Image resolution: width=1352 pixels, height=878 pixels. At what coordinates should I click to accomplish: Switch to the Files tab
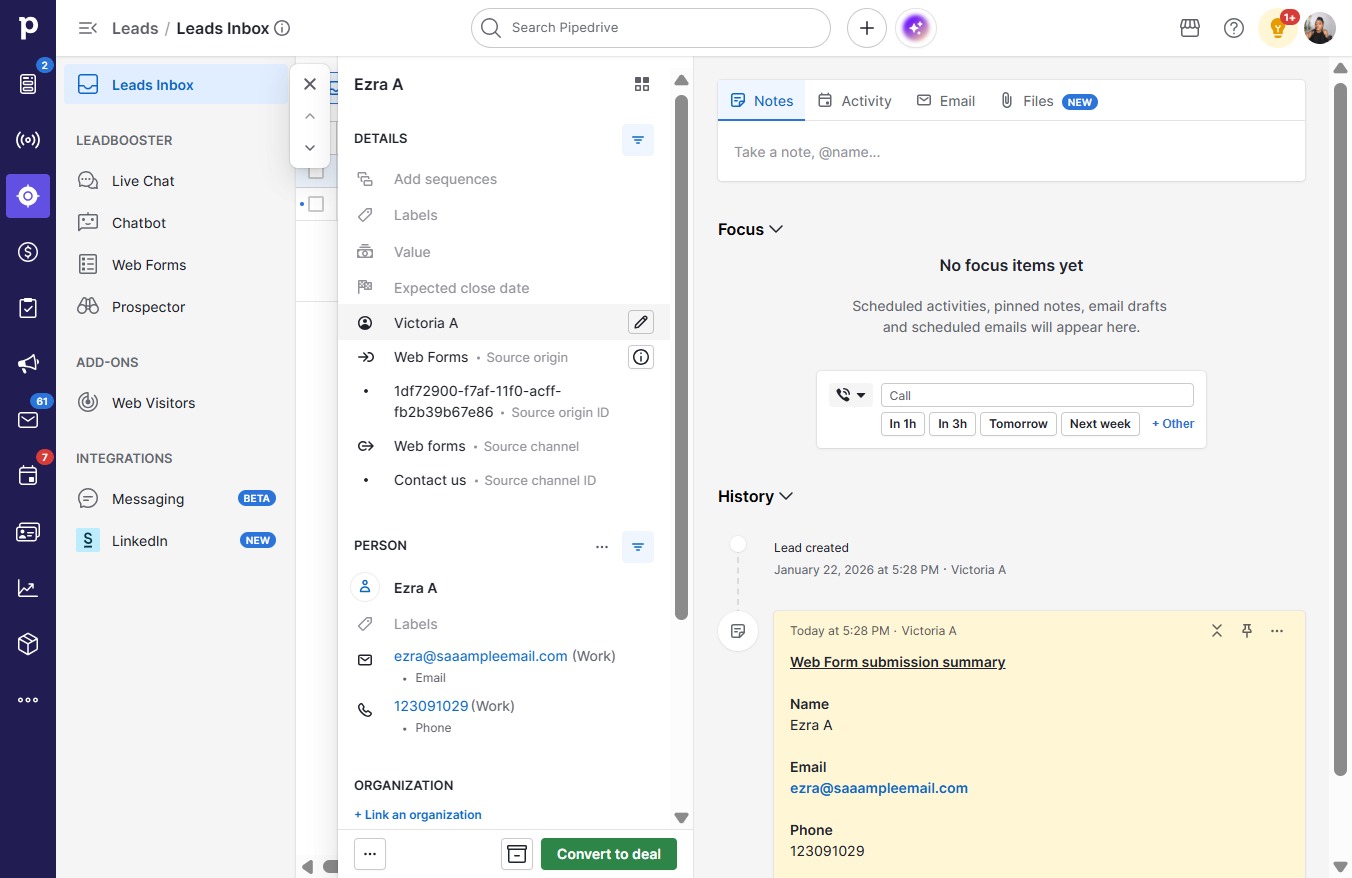tap(1049, 101)
